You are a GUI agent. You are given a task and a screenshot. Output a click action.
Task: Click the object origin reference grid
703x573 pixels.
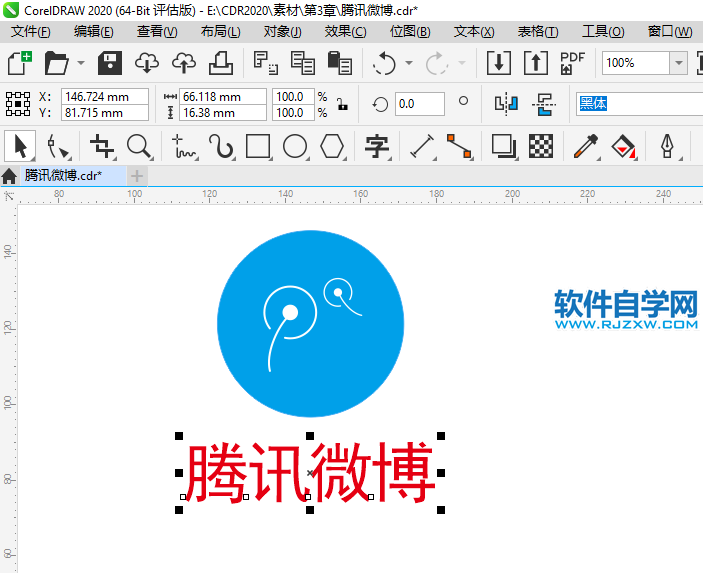[x=18, y=104]
